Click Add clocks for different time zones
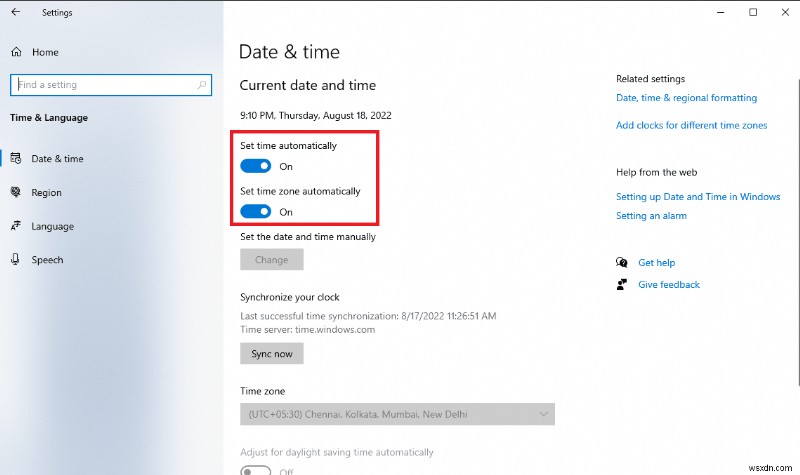 [x=691, y=126]
